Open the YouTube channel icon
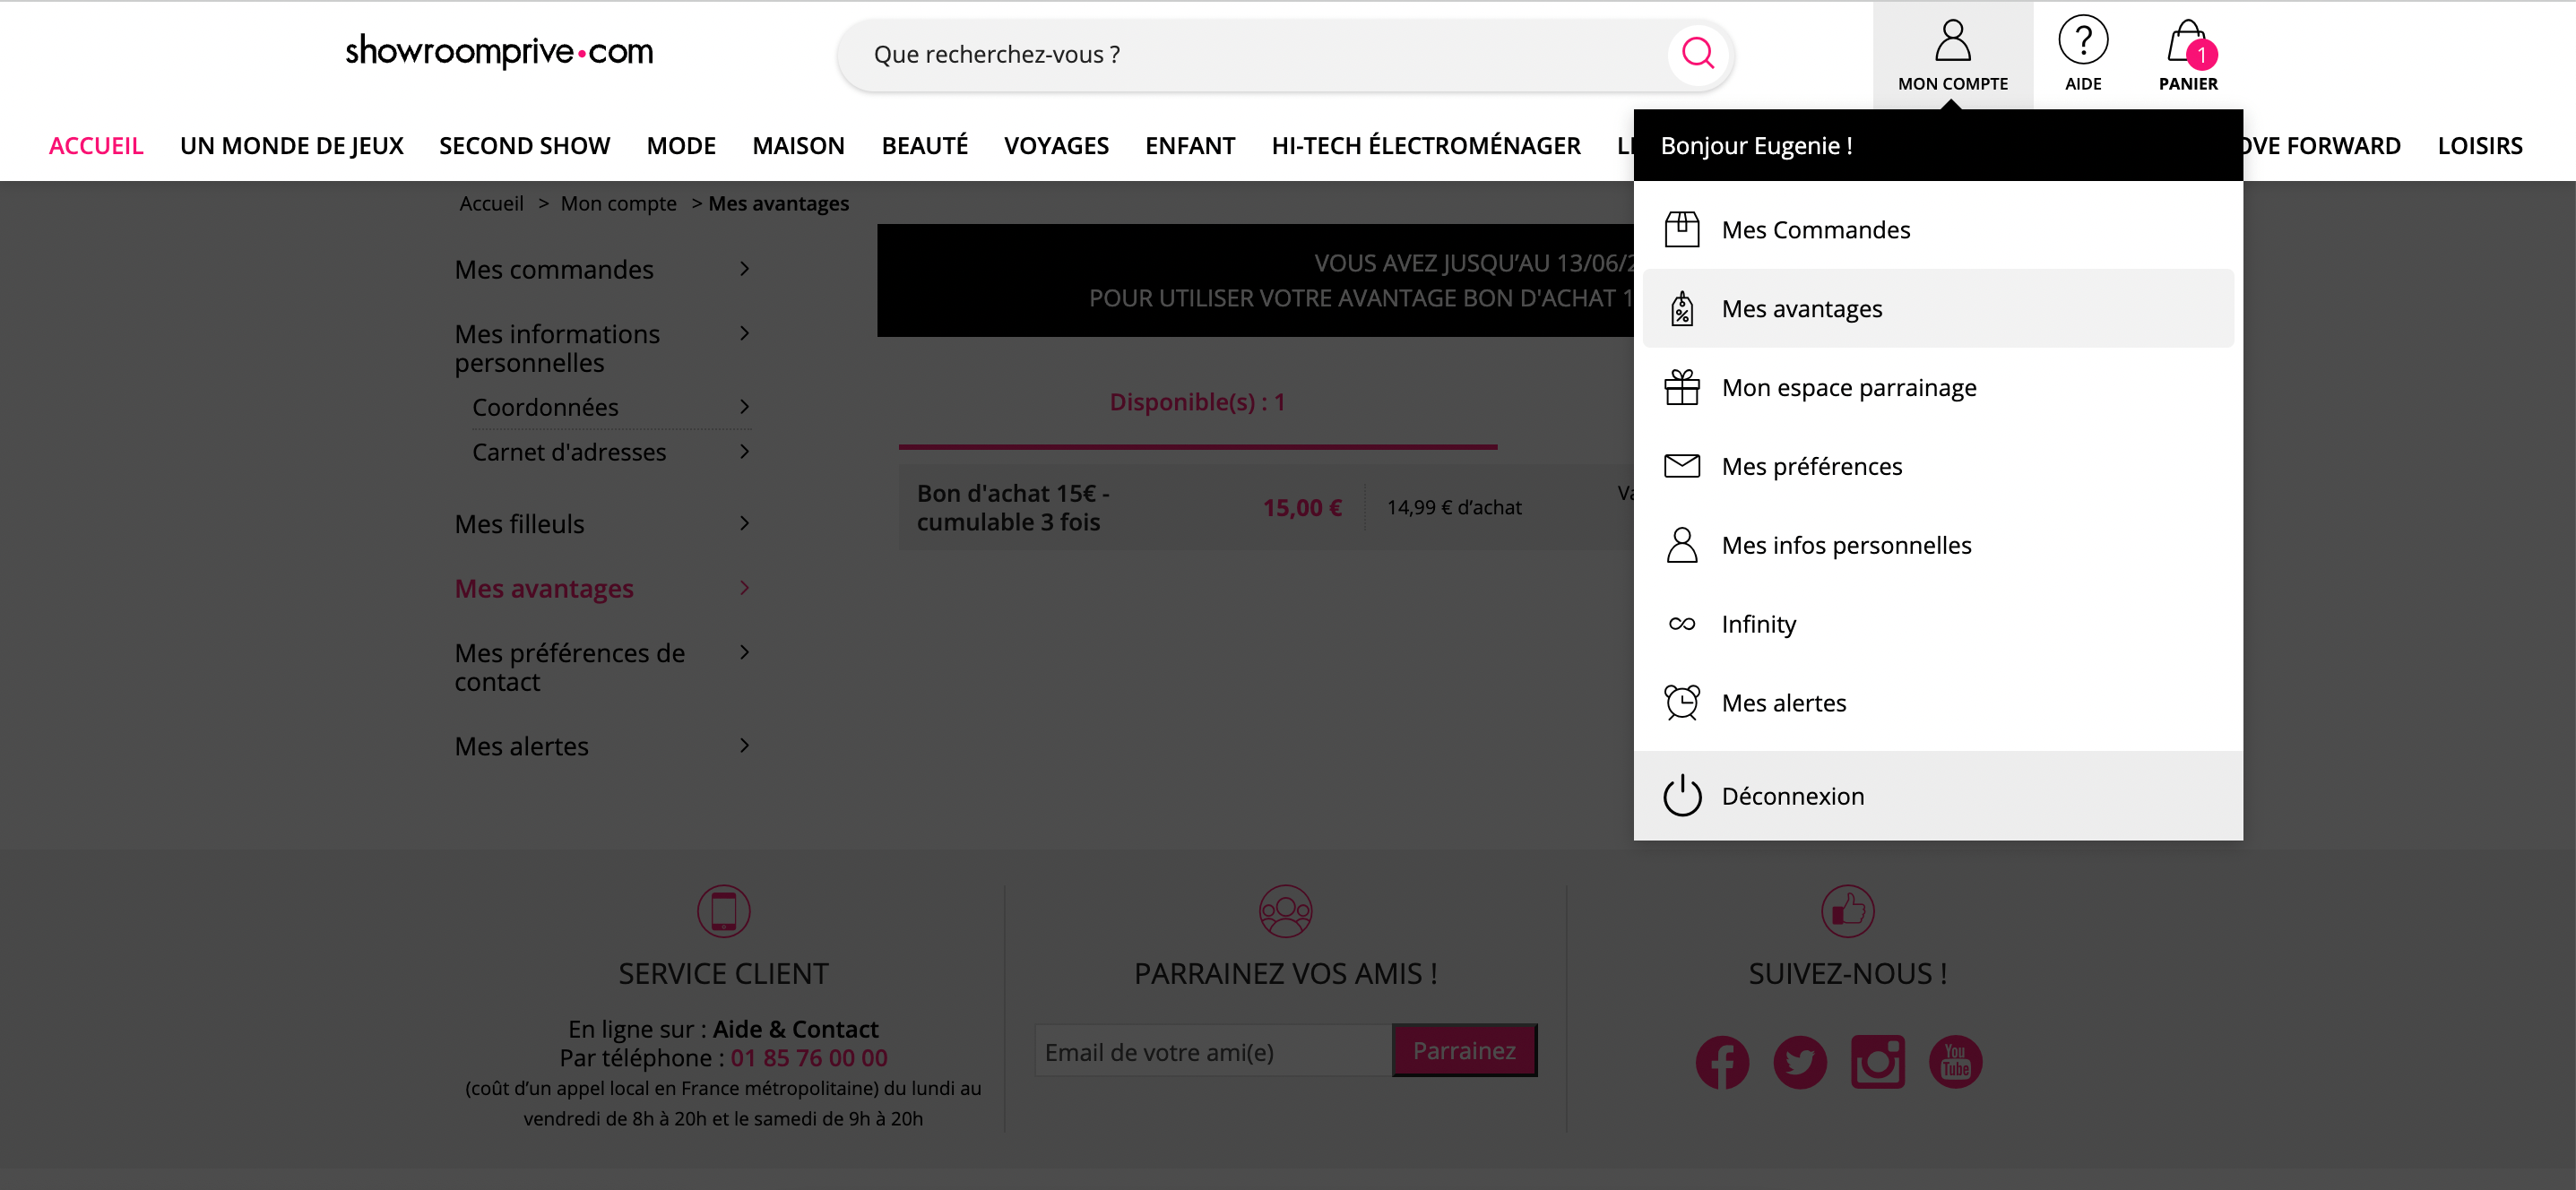This screenshot has height=1190, width=2576. [1955, 1062]
